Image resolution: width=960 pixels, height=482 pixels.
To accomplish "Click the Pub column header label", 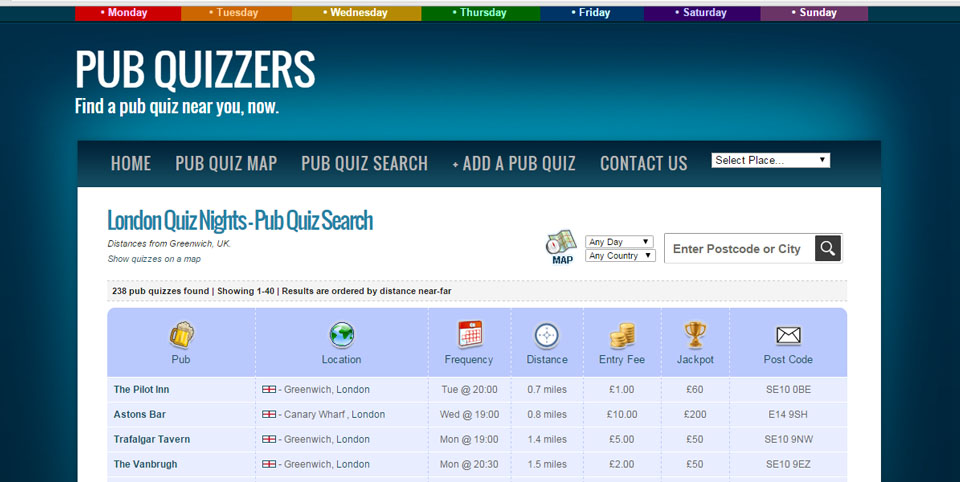I will (181, 360).
